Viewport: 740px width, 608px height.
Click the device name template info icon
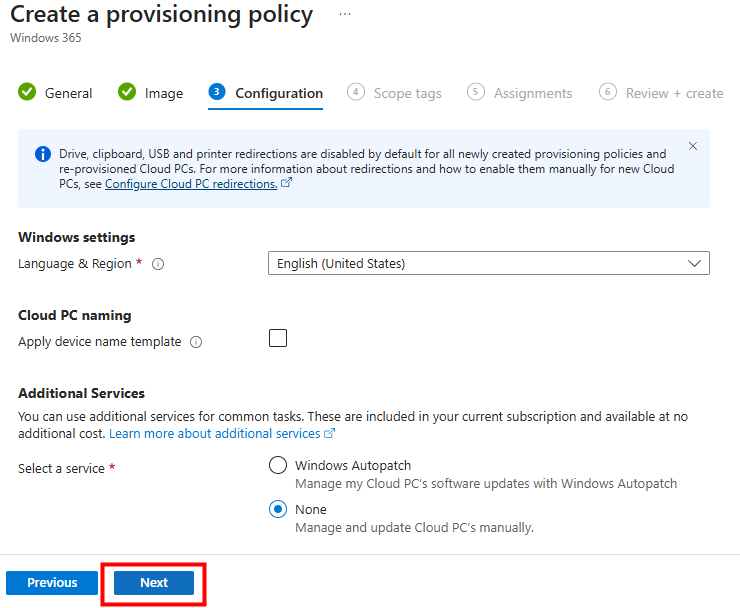[x=196, y=342]
